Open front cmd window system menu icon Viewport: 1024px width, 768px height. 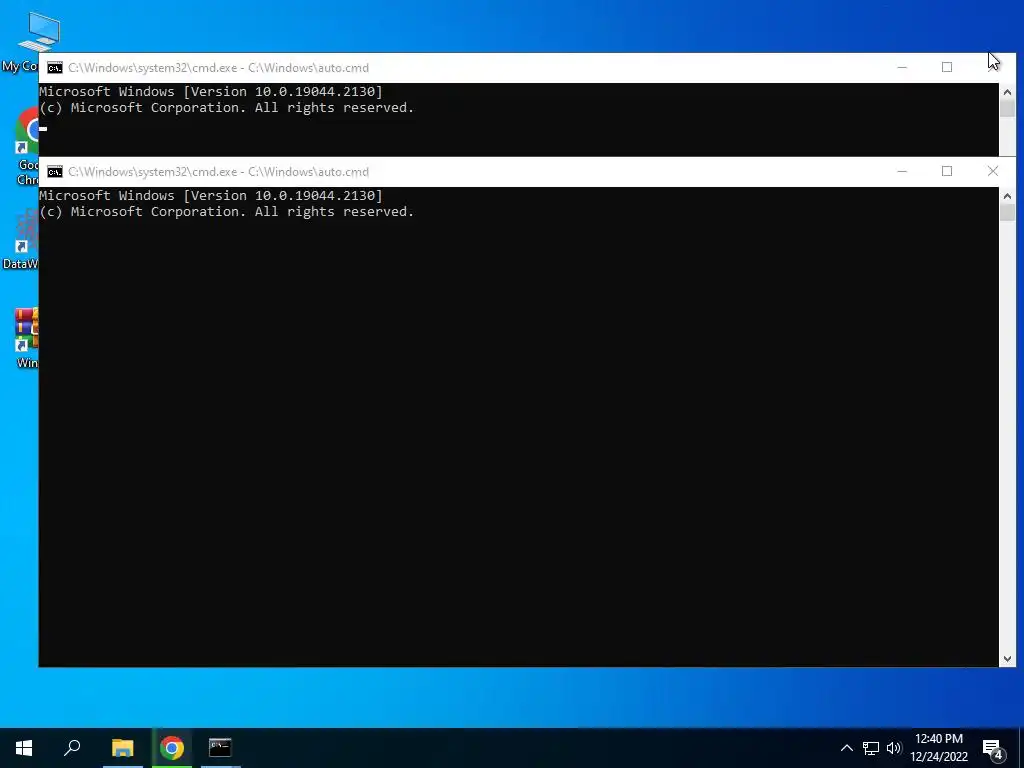pos(55,172)
